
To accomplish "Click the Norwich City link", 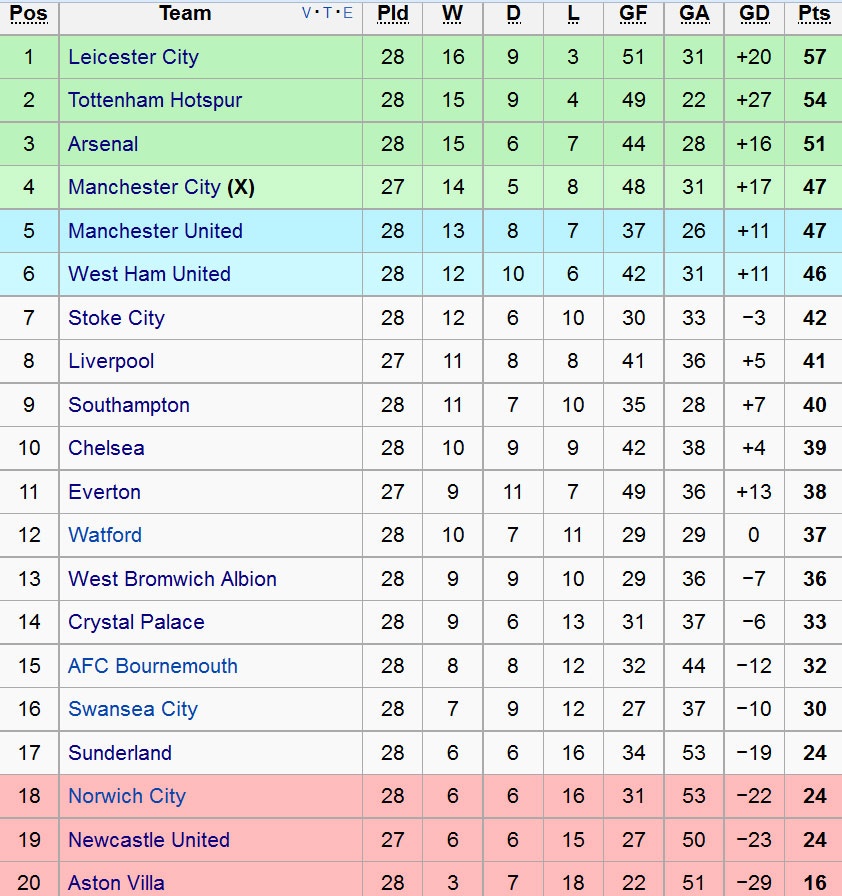I will click(127, 796).
